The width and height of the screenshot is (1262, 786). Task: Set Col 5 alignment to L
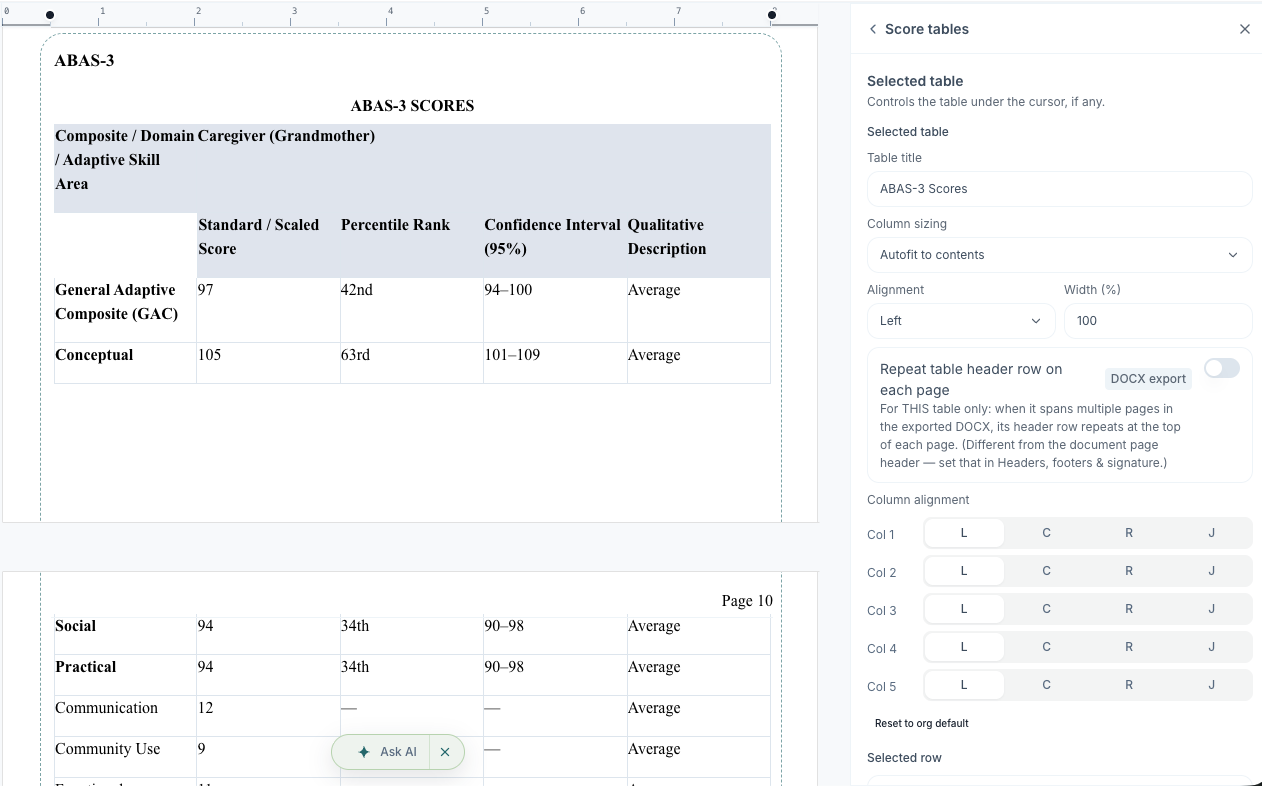tap(964, 685)
